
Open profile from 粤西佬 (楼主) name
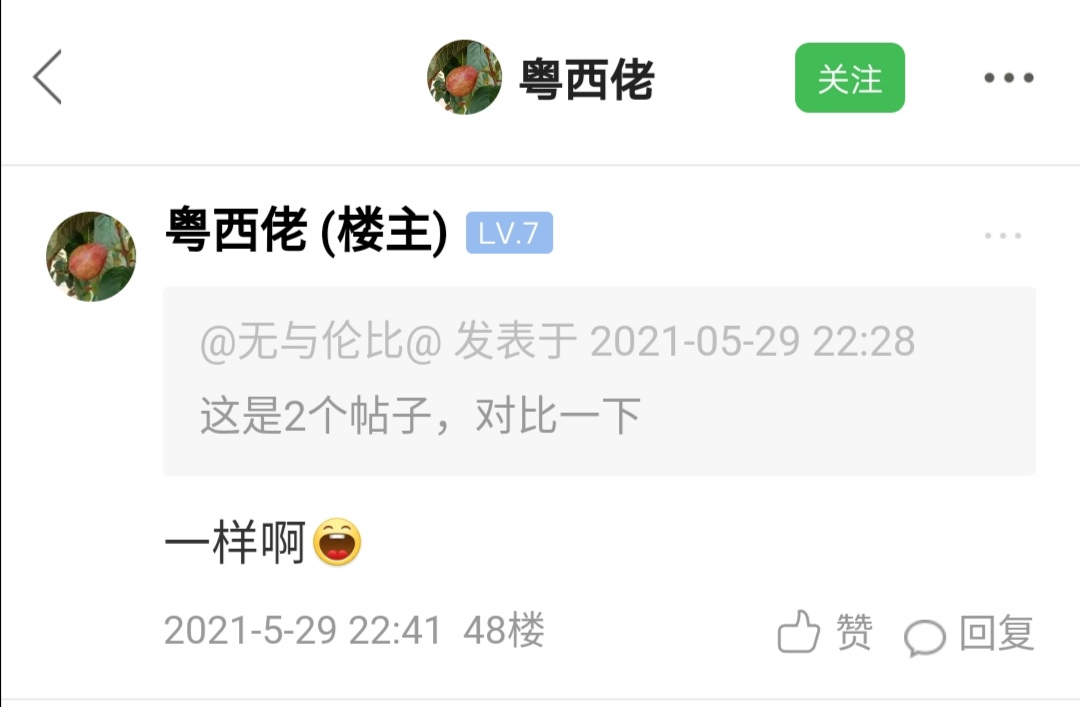pyautogui.click(x=307, y=231)
